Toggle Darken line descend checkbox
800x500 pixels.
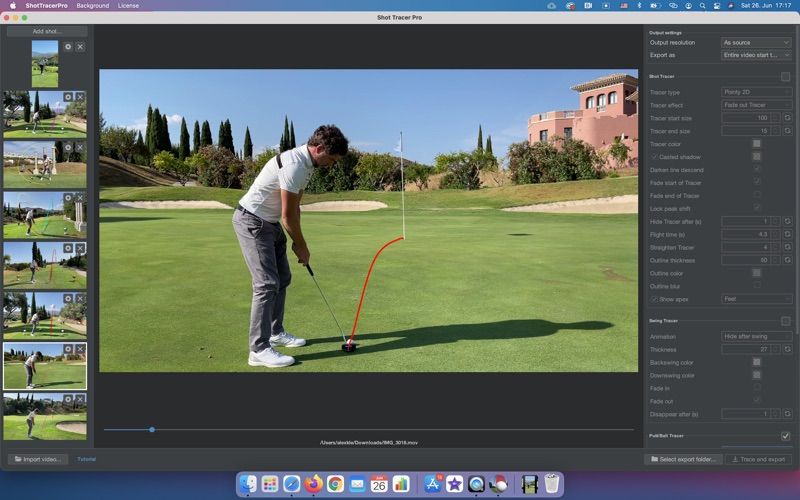757,169
